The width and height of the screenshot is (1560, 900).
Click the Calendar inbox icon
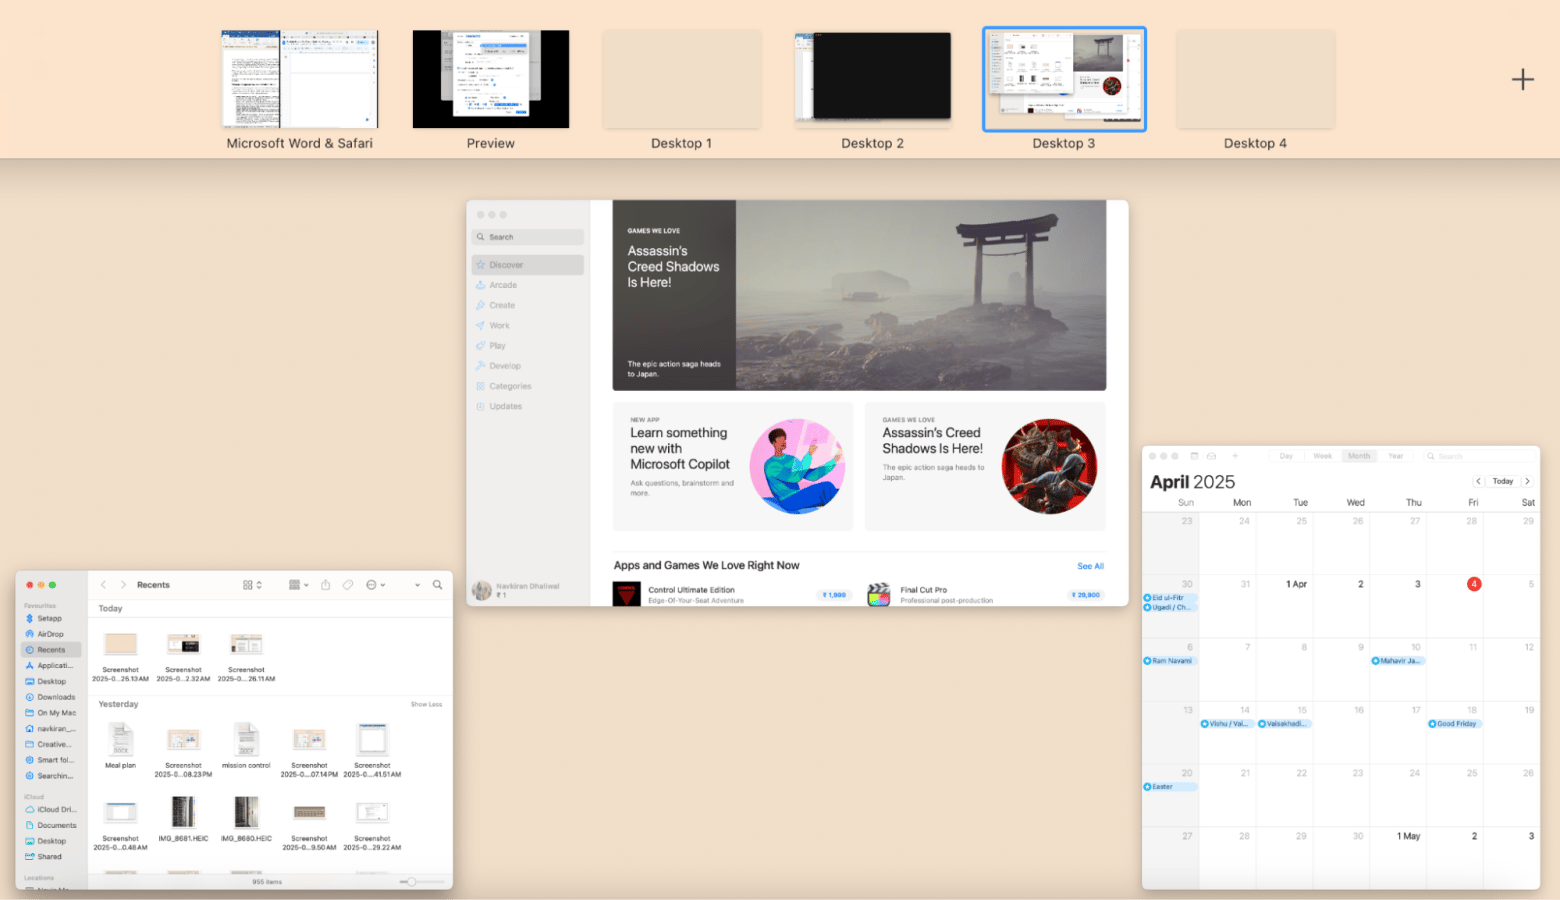[x=1212, y=456]
